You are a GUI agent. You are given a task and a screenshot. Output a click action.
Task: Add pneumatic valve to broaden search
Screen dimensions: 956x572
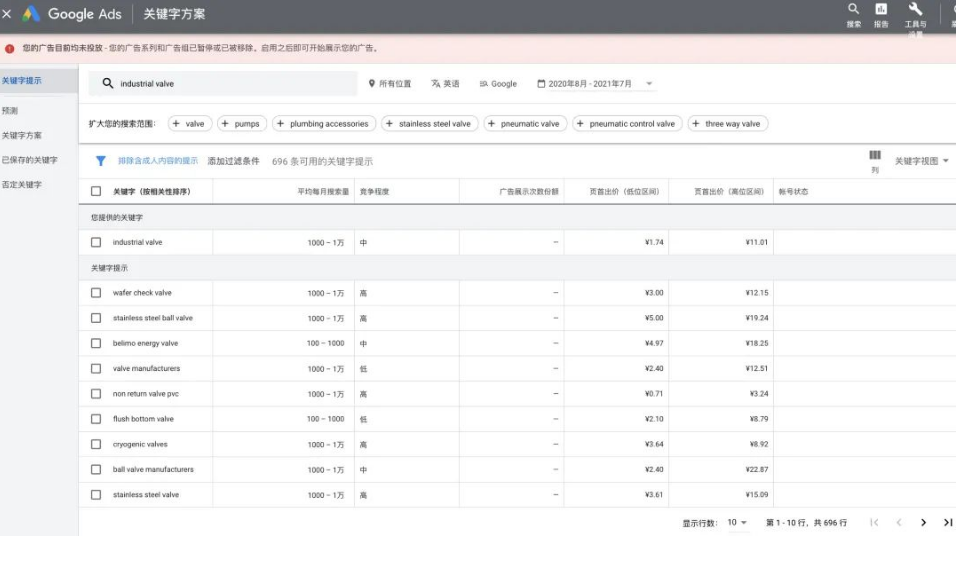525,124
